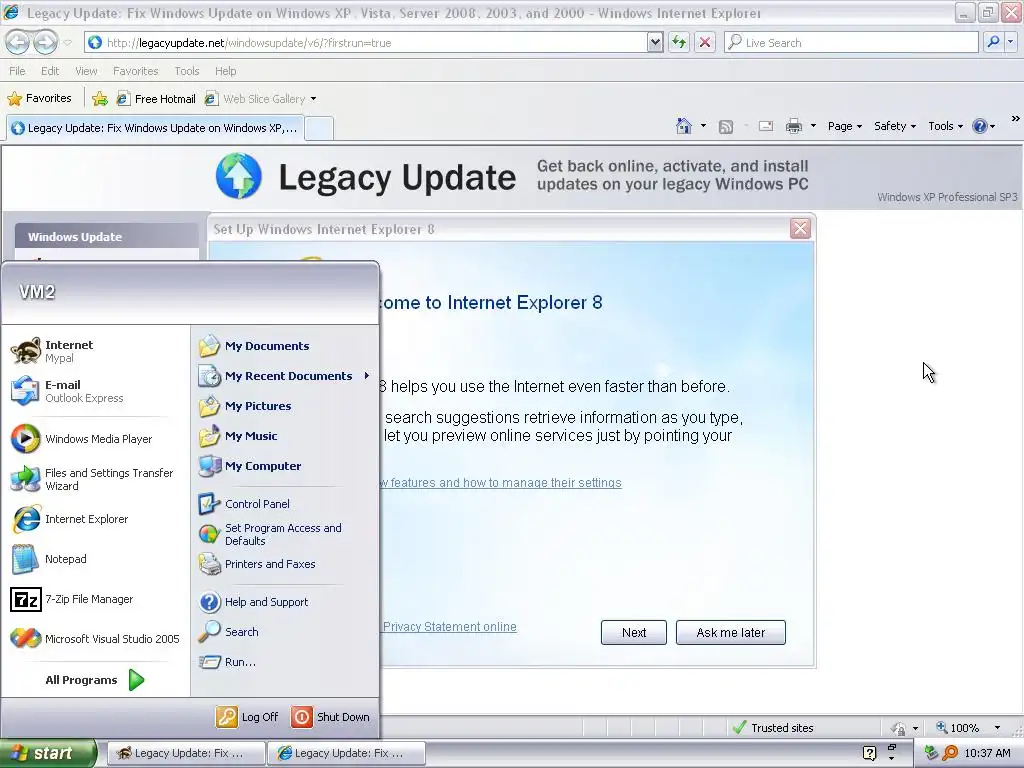Image resolution: width=1024 pixels, height=768 pixels.
Task: Open the Edit menu
Action: [50, 71]
